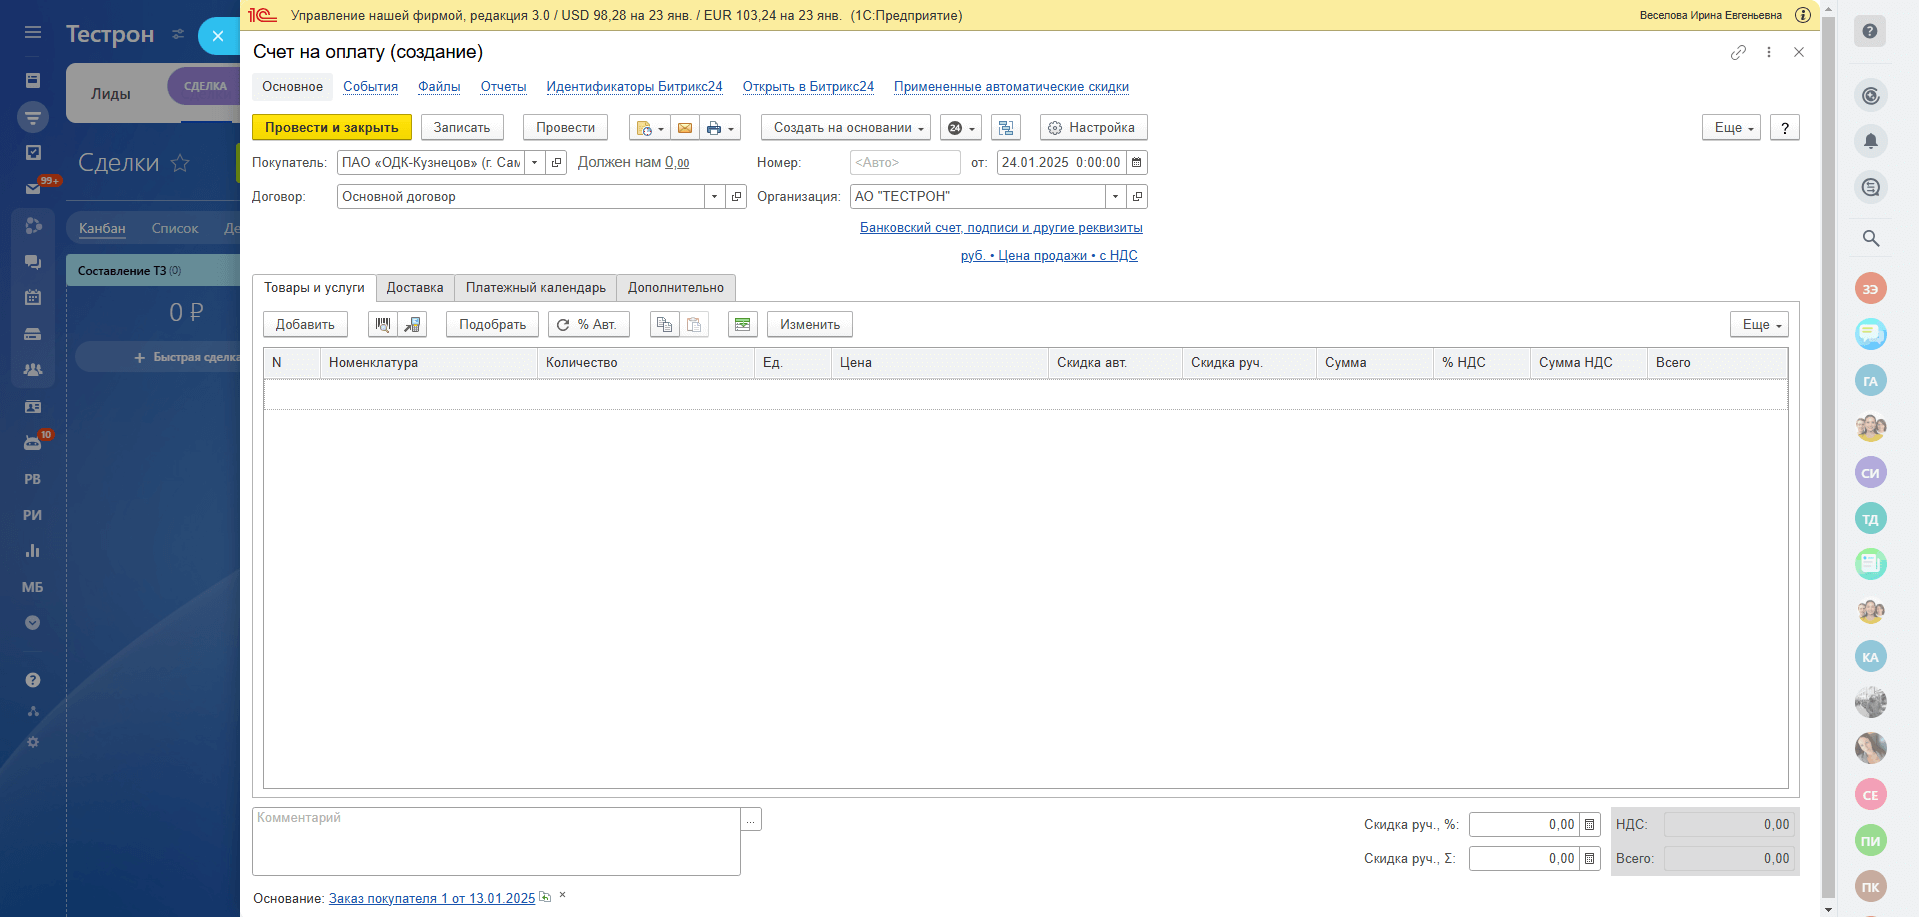
Task: Click the copy rows icon
Action: click(664, 325)
